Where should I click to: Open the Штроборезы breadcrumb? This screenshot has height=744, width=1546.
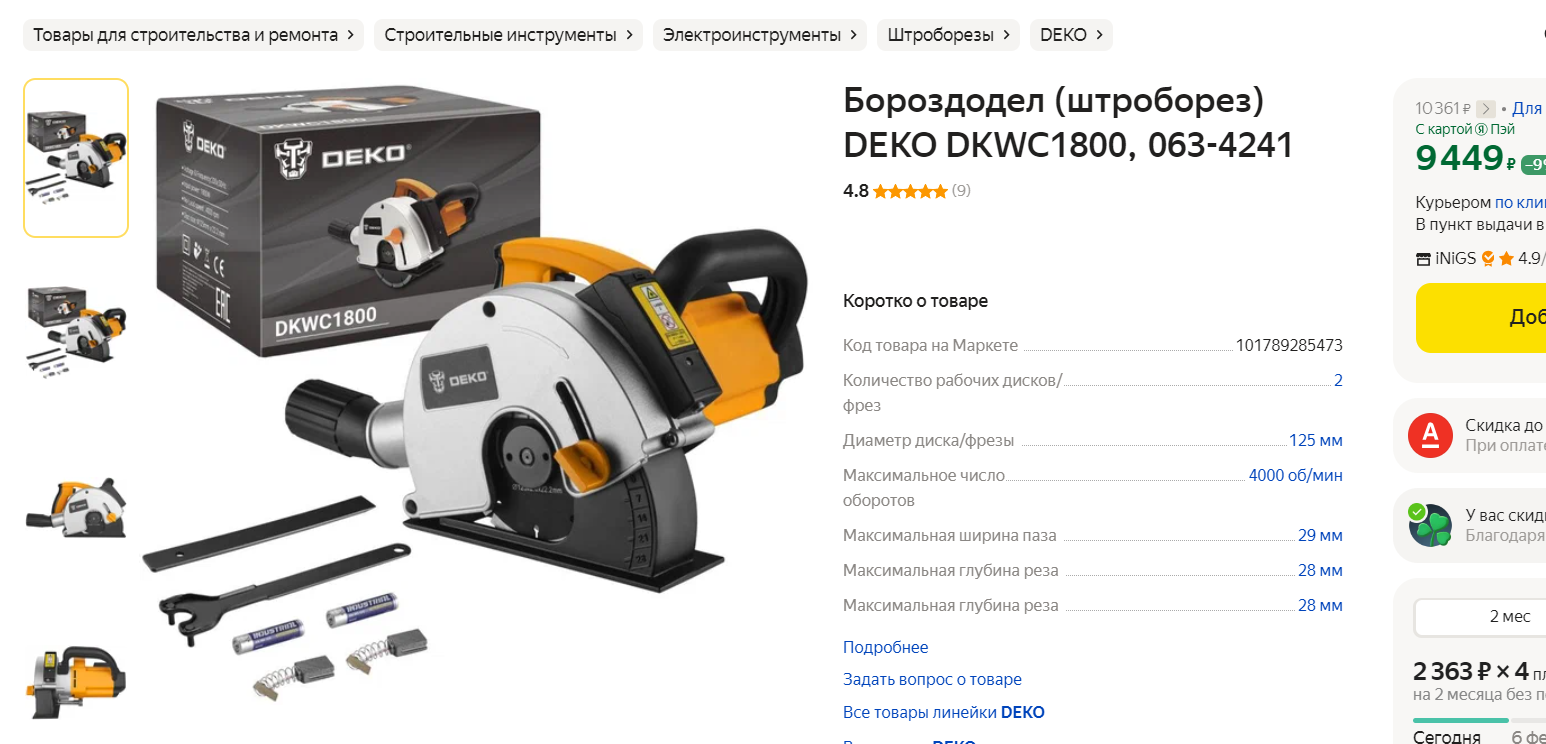coord(949,35)
